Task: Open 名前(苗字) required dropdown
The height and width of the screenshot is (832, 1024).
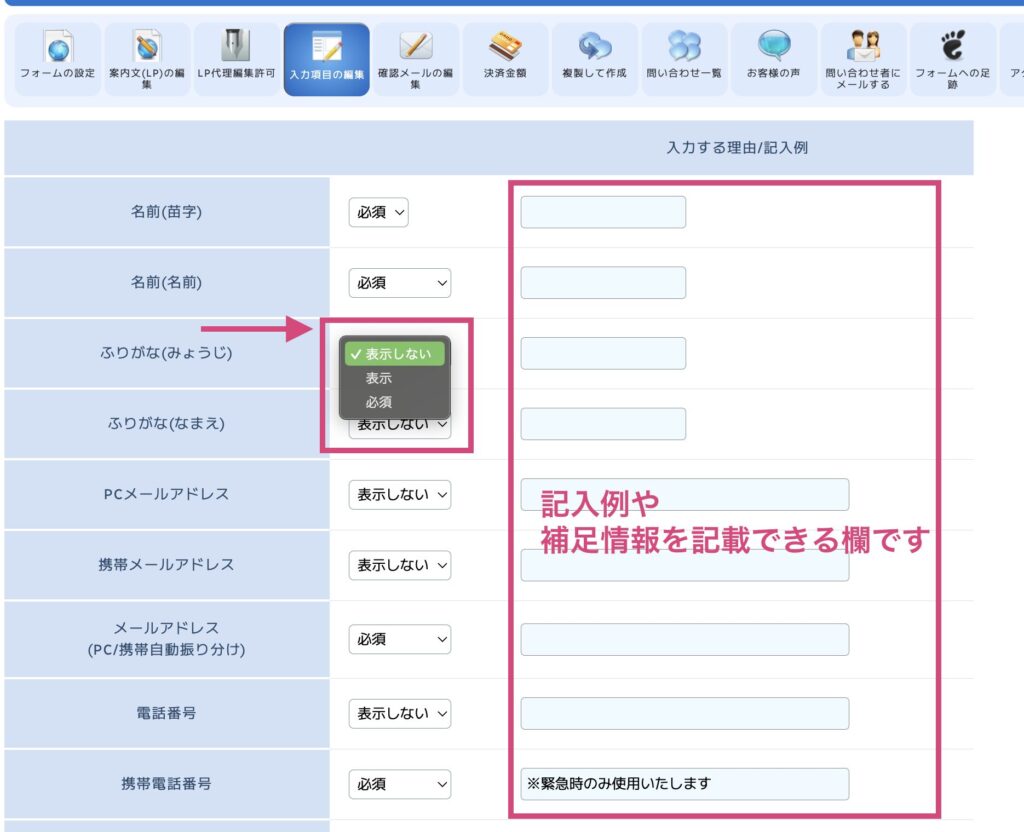Action: click(378, 212)
